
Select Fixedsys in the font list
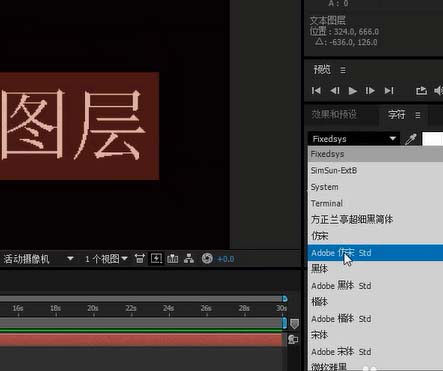click(x=375, y=154)
